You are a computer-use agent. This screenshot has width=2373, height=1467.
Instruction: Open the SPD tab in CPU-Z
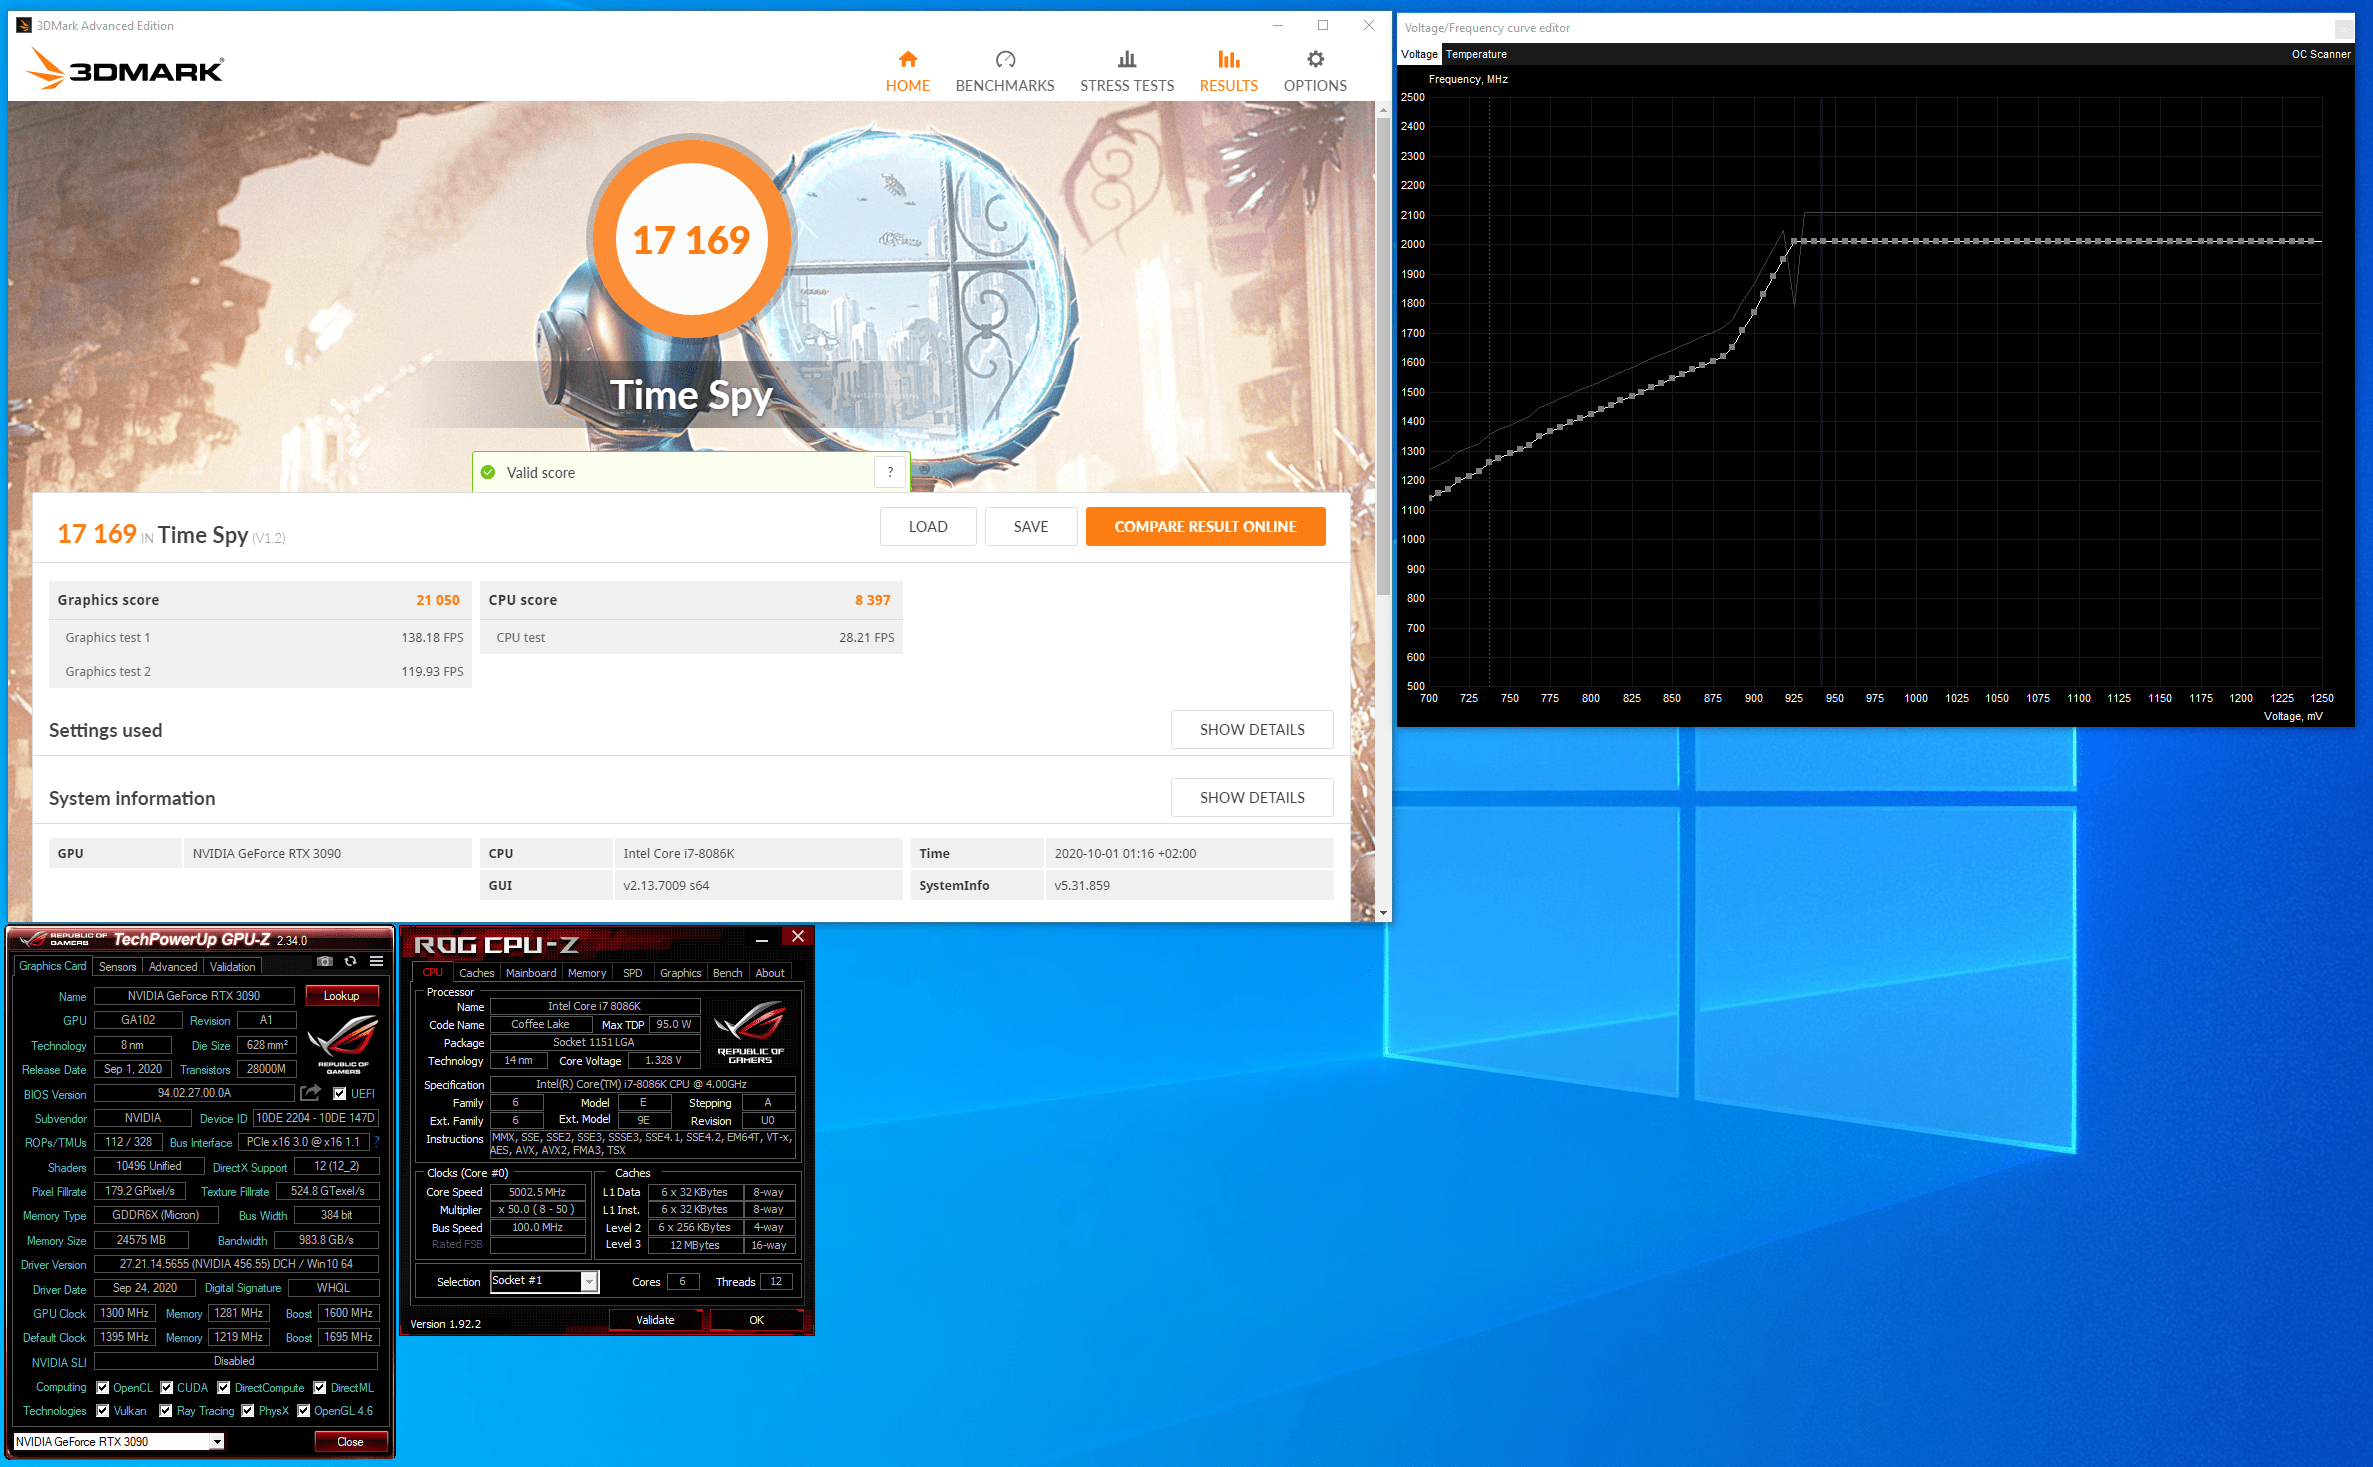[633, 973]
